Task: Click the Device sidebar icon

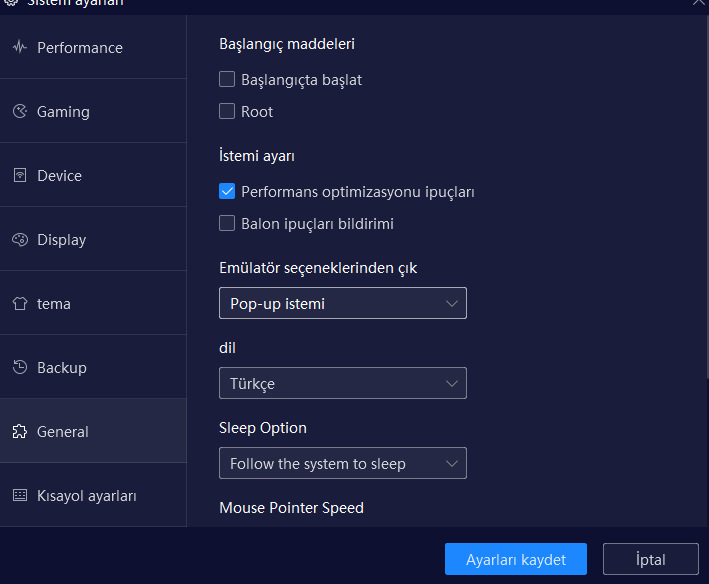Action: pos(19,175)
